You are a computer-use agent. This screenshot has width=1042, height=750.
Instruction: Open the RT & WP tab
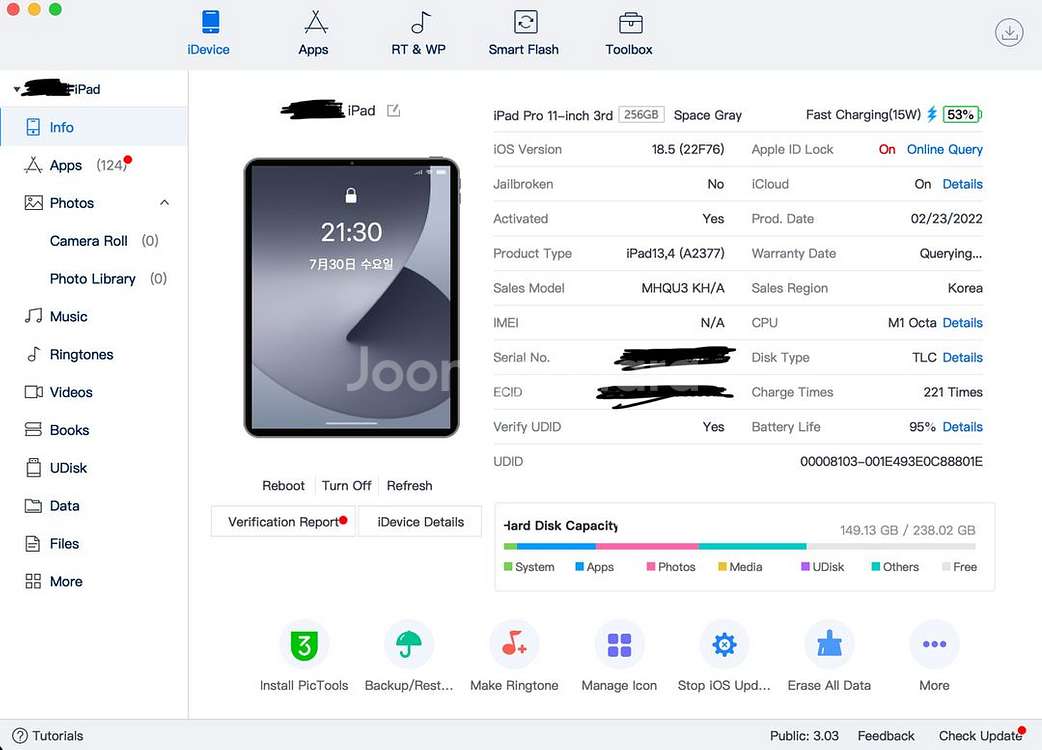419,33
